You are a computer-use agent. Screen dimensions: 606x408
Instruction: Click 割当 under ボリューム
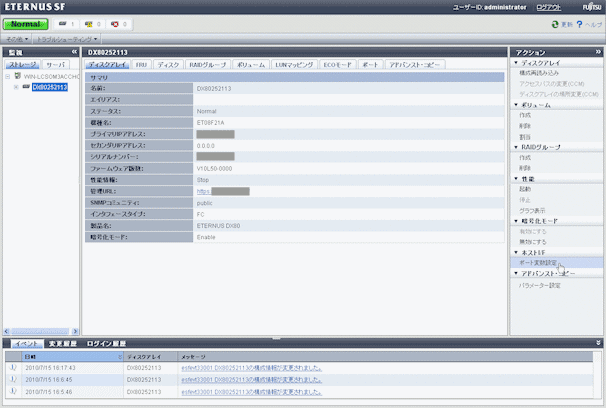tap(525, 137)
